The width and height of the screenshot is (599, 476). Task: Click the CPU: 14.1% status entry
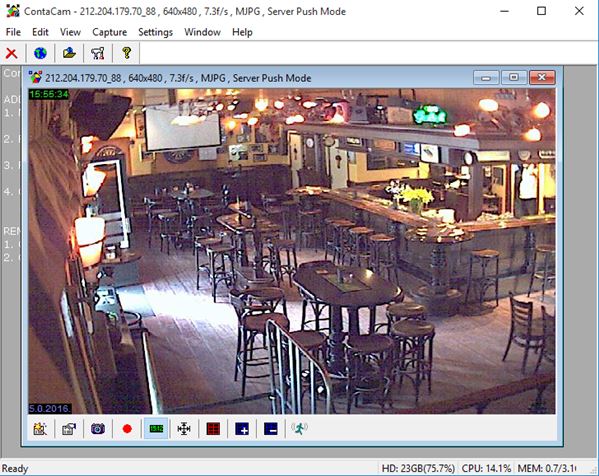click(x=486, y=468)
